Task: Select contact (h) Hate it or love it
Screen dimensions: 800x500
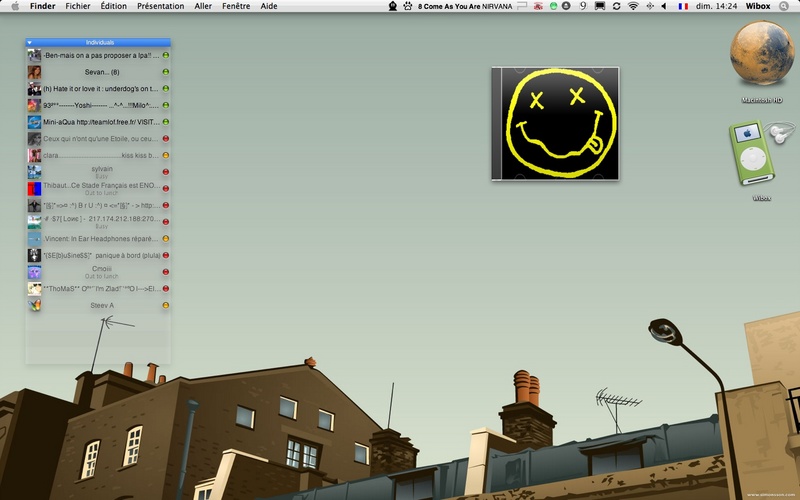Action: coord(98,89)
